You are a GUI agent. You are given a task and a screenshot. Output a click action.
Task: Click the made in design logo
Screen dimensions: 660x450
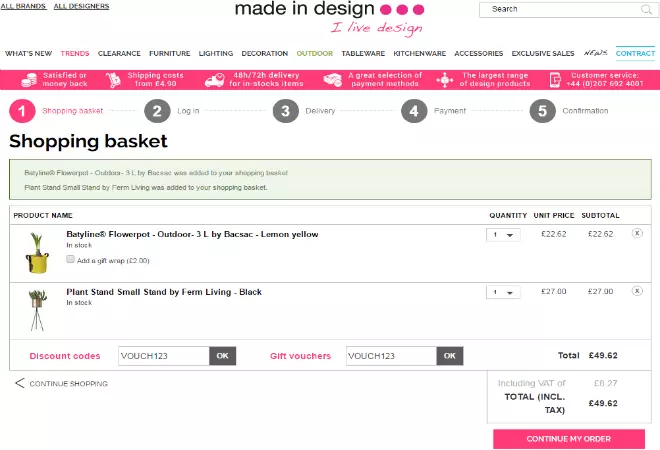click(329, 18)
